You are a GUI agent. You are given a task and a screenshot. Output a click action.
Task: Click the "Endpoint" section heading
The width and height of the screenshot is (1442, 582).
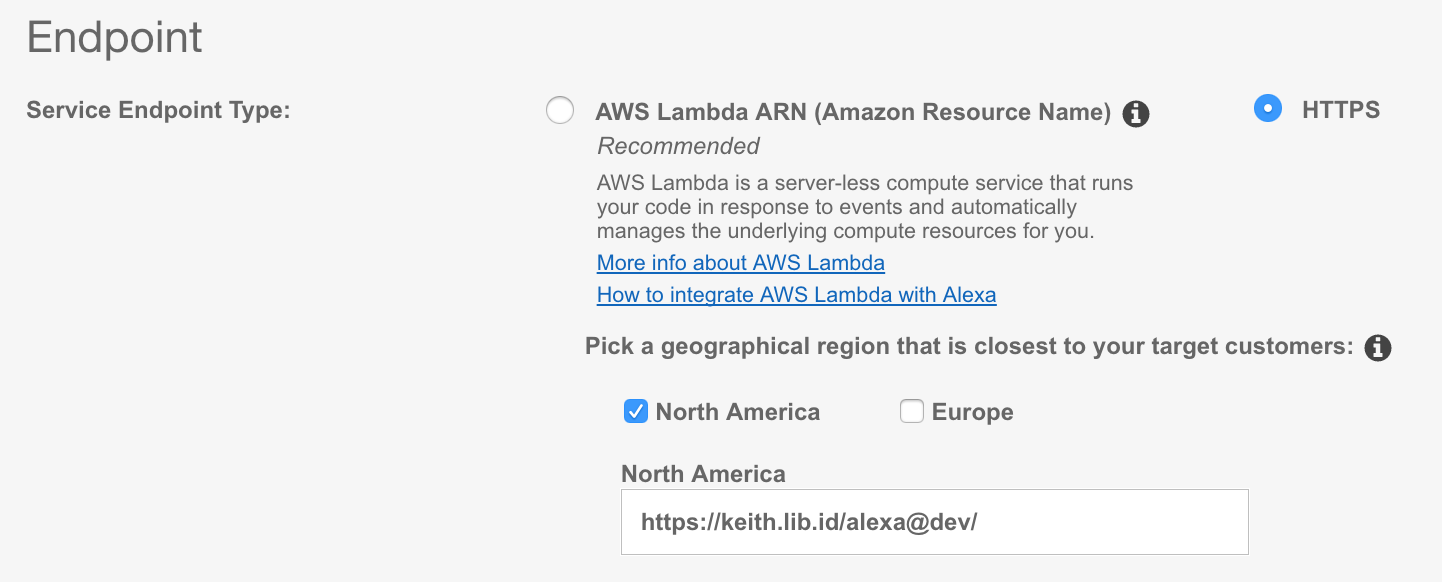coord(114,38)
